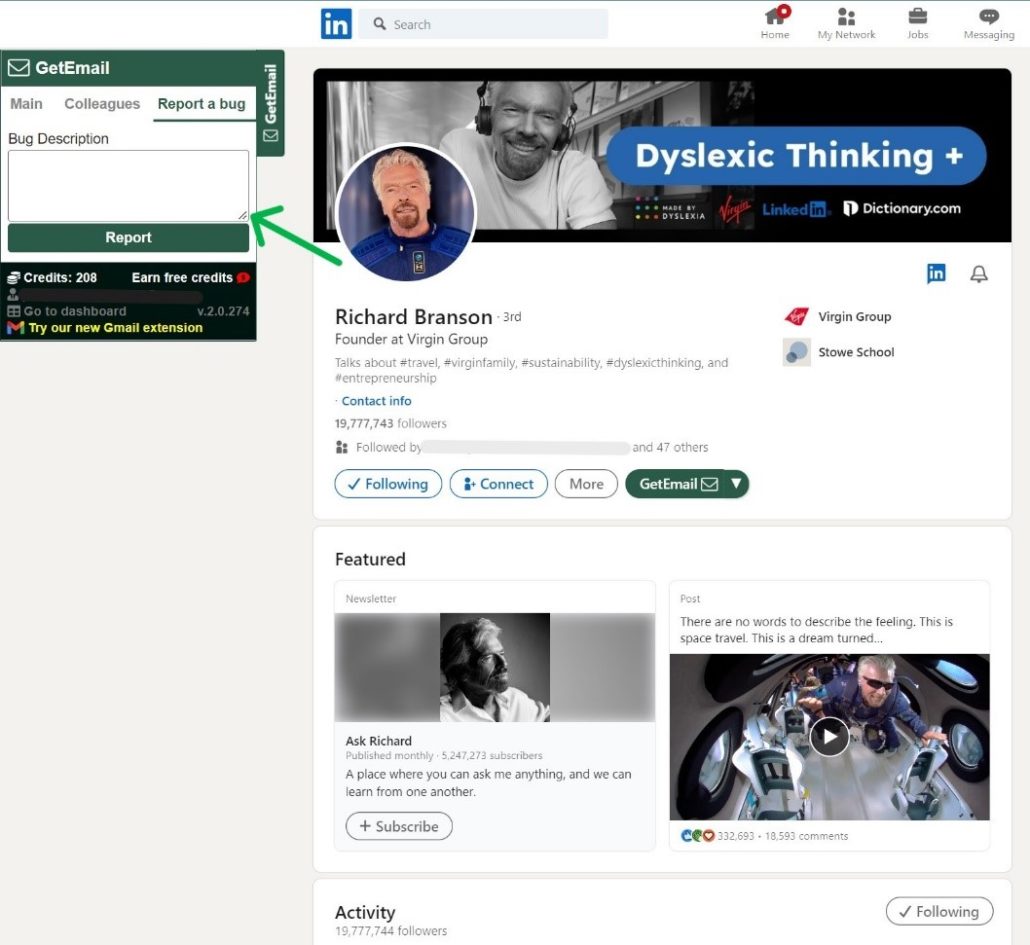Click the notification bell icon on profile

979,274
